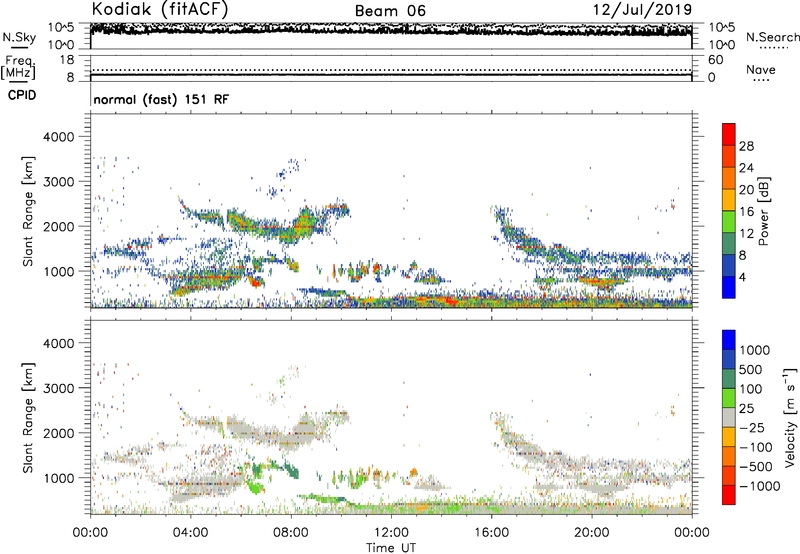Image resolution: width=800 pixels, height=554 pixels.
Task: Click the '28' tick on Power color bar
Action: coord(746,146)
